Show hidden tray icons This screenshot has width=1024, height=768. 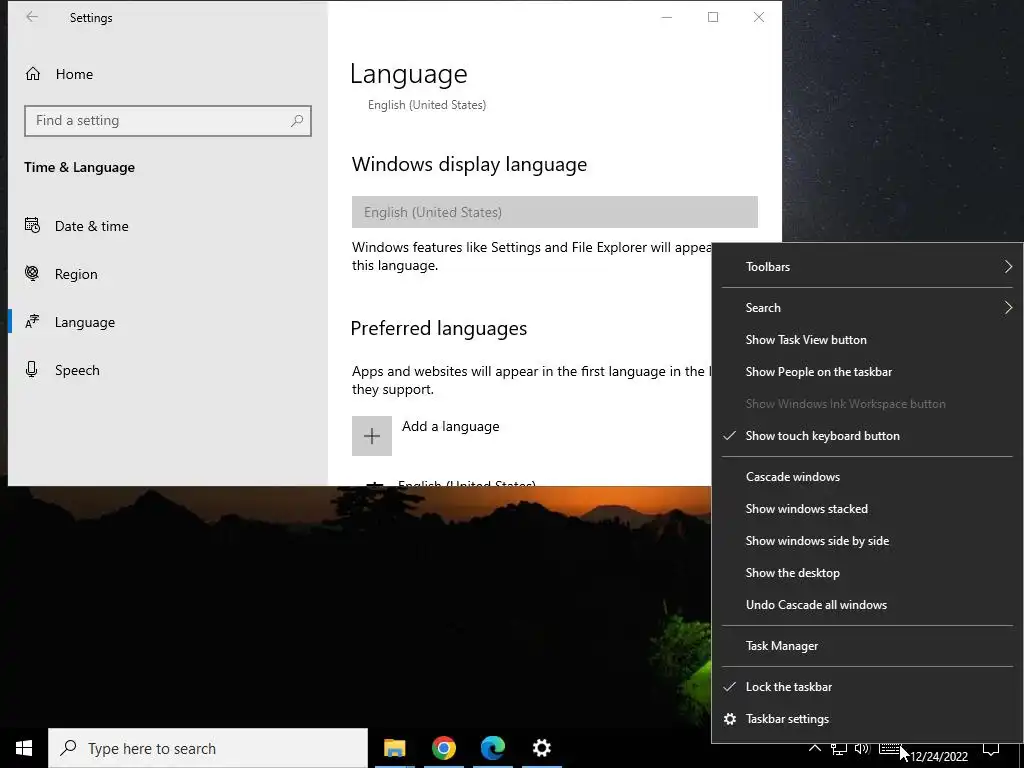point(815,748)
